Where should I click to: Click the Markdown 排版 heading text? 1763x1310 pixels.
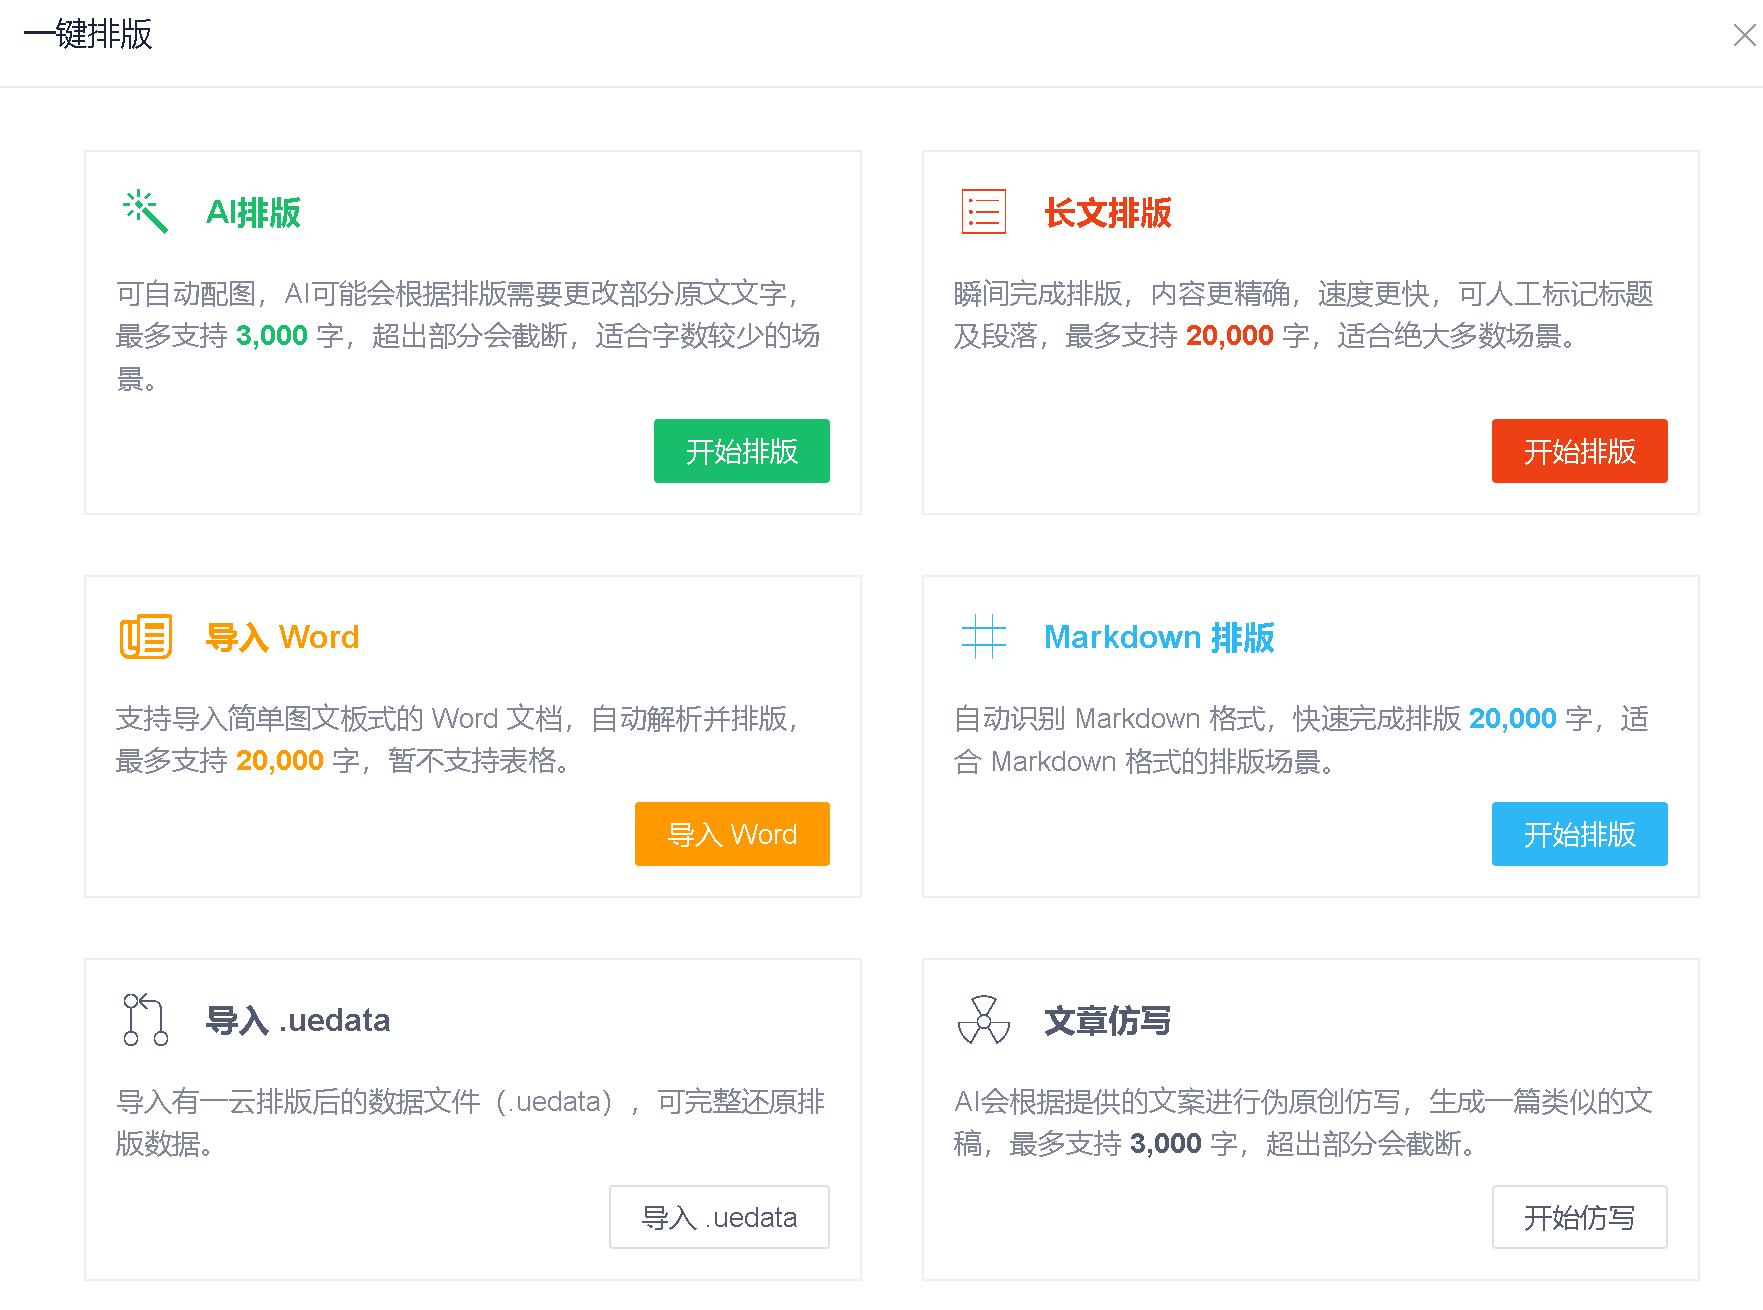pyautogui.click(x=1159, y=637)
